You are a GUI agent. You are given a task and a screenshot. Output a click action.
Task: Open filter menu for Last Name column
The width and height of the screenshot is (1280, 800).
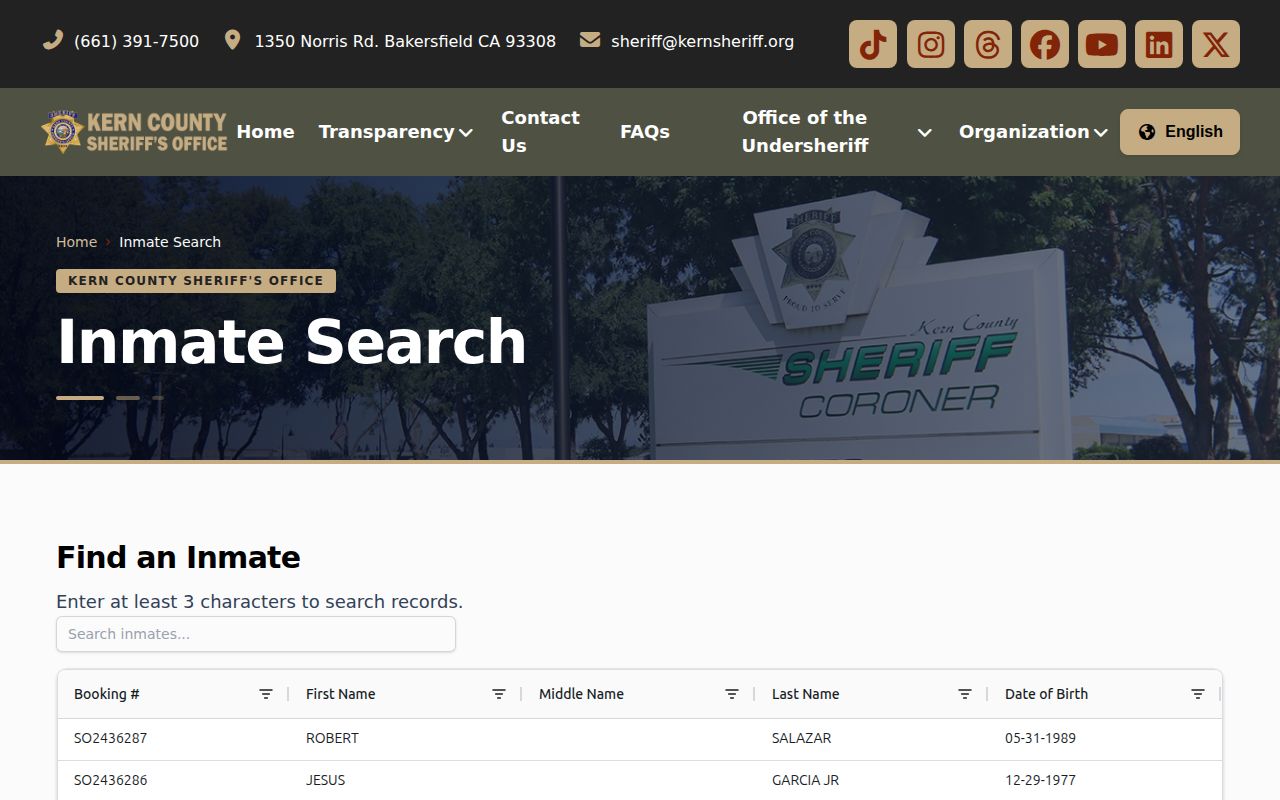pyautogui.click(x=965, y=694)
